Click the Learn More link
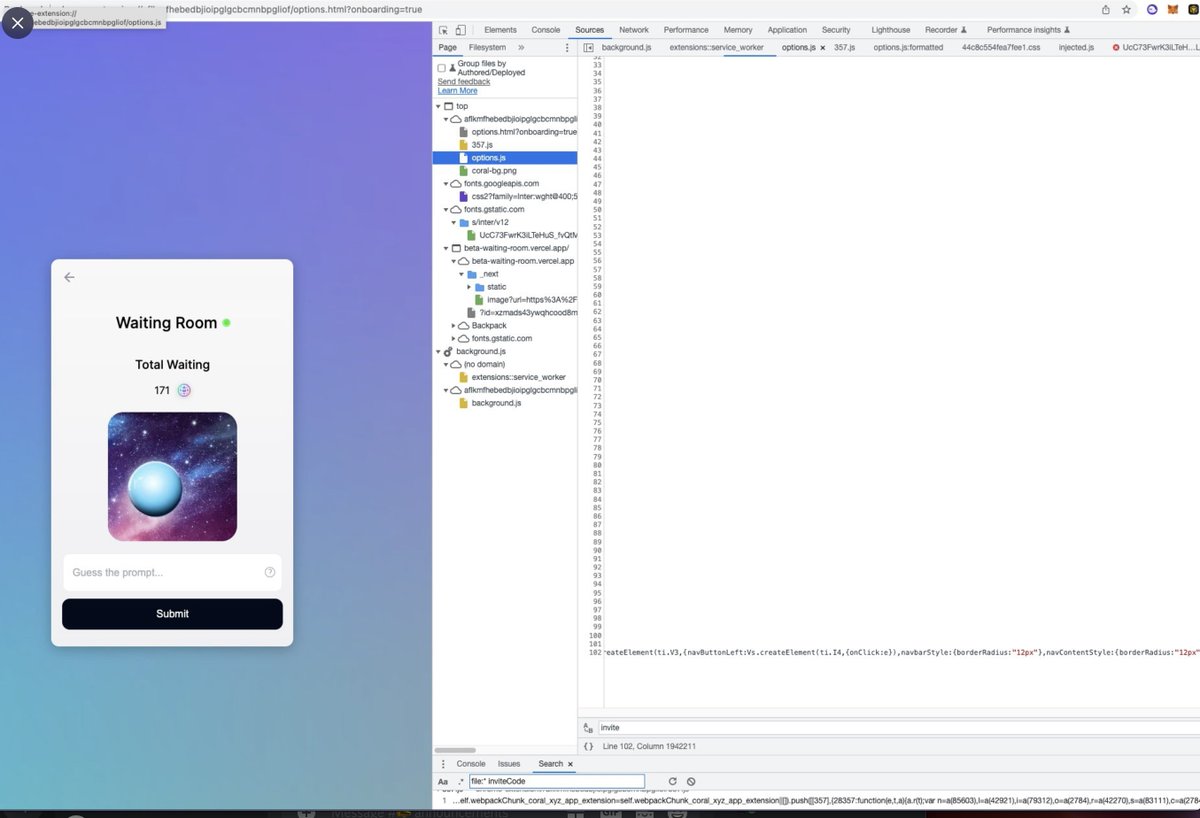The image size is (1200, 818). pos(457,91)
